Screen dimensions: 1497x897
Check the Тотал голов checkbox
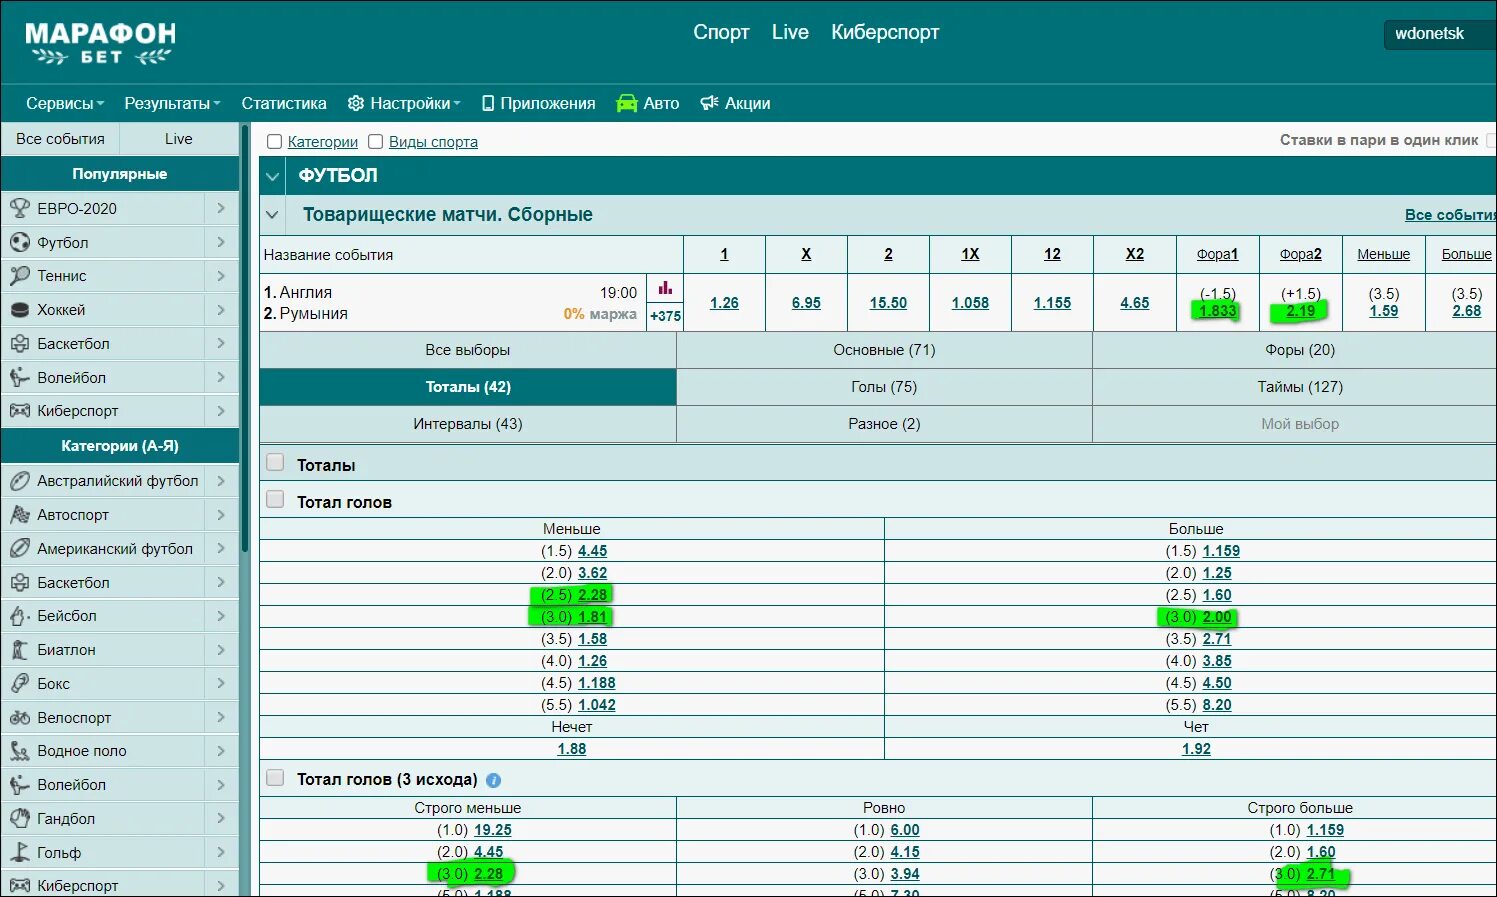click(x=275, y=500)
